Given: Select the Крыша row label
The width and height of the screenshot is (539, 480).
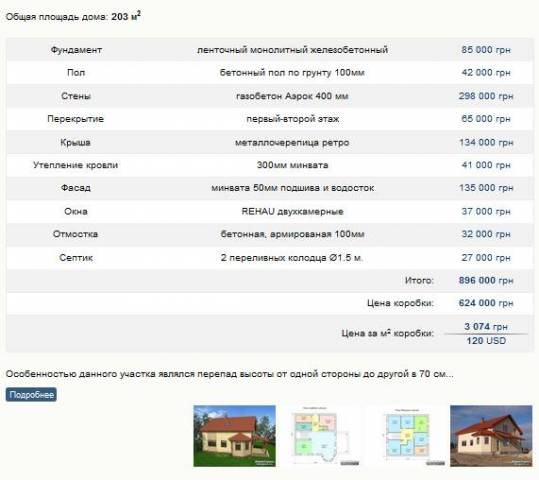Looking at the screenshot, I should [x=76, y=142].
